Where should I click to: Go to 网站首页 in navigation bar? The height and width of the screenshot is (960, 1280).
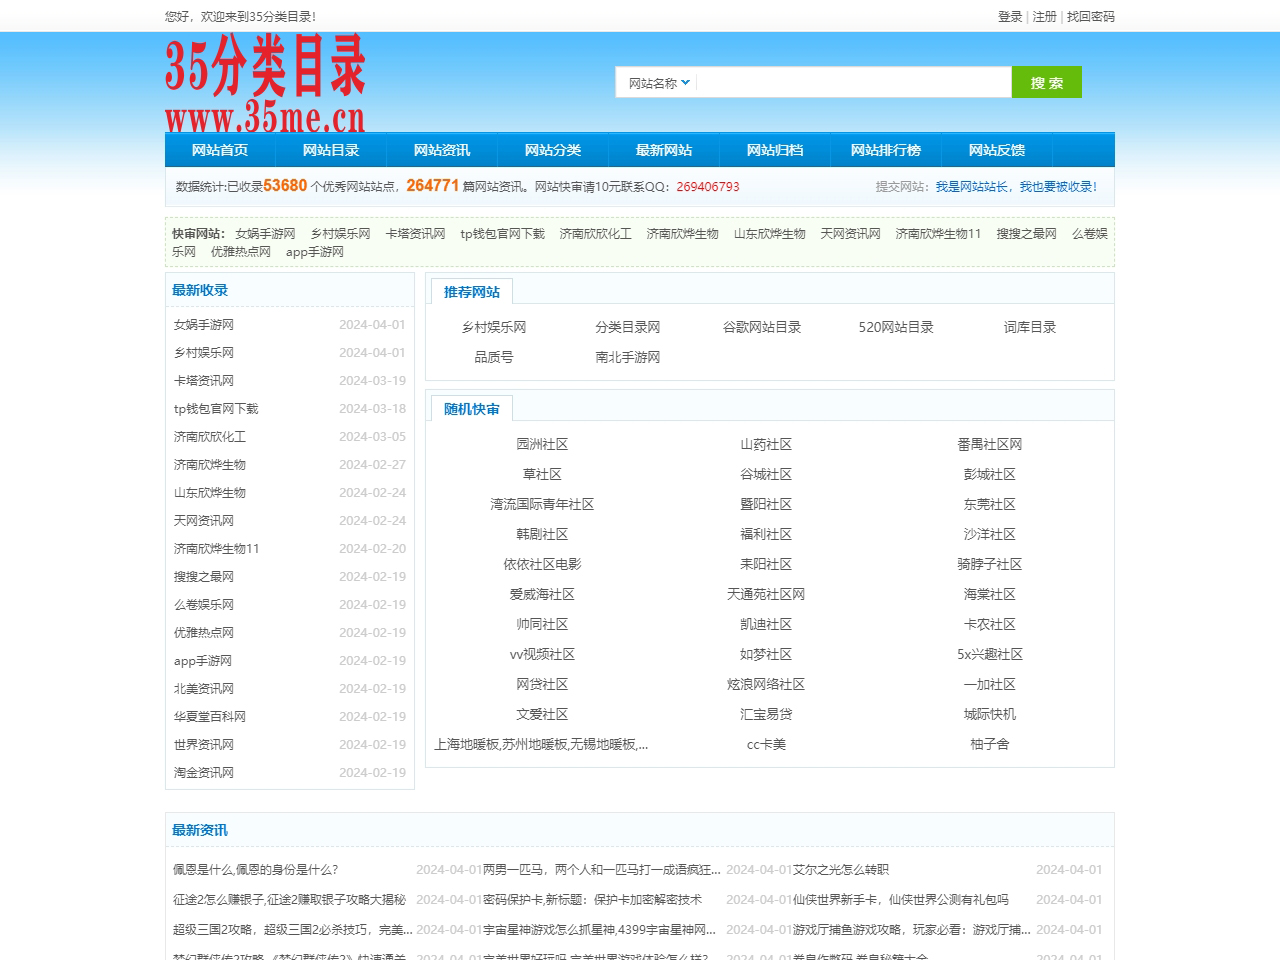(220, 150)
